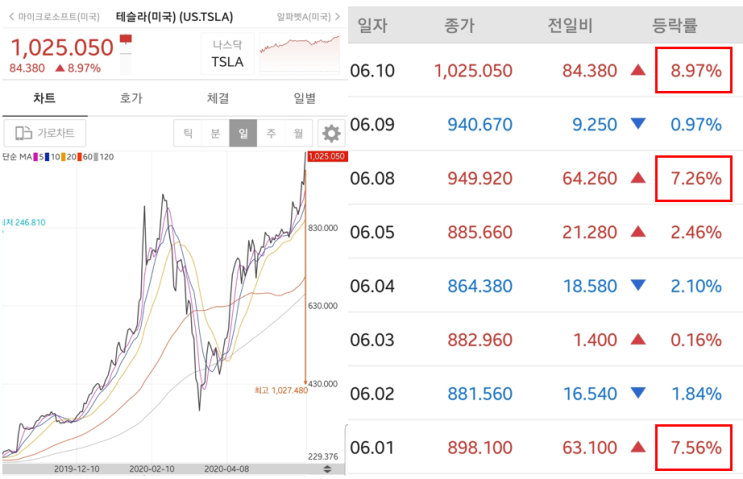Click the down arrow in 06.09 row

click(x=638, y=124)
